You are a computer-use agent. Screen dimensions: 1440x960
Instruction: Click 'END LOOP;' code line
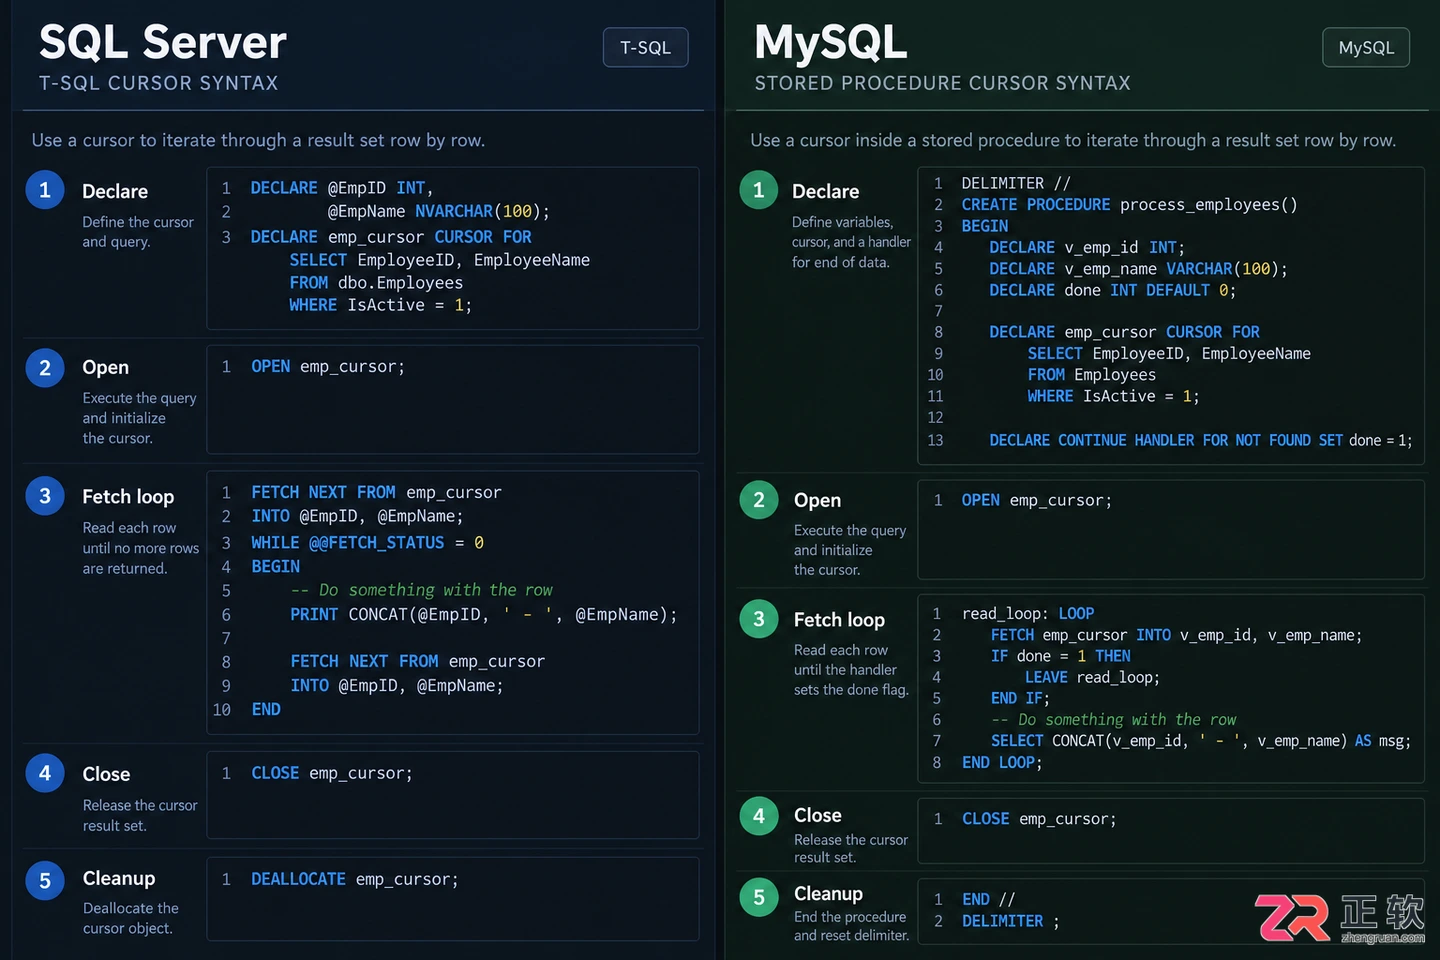tap(1002, 763)
